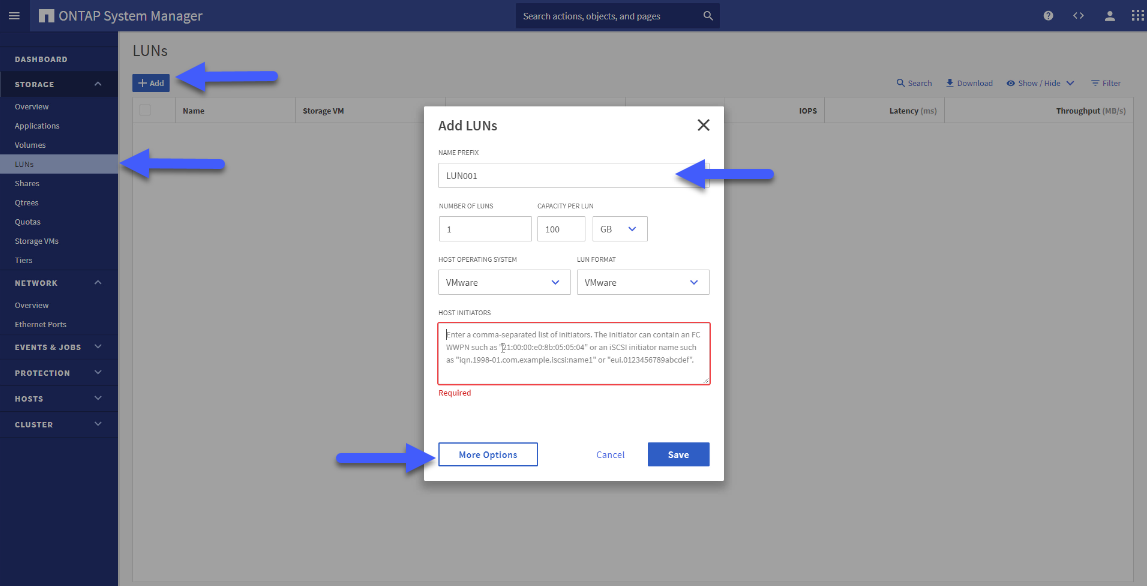Collapse the Storage section
This screenshot has height=586, width=1147.
(x=59, y=84)
